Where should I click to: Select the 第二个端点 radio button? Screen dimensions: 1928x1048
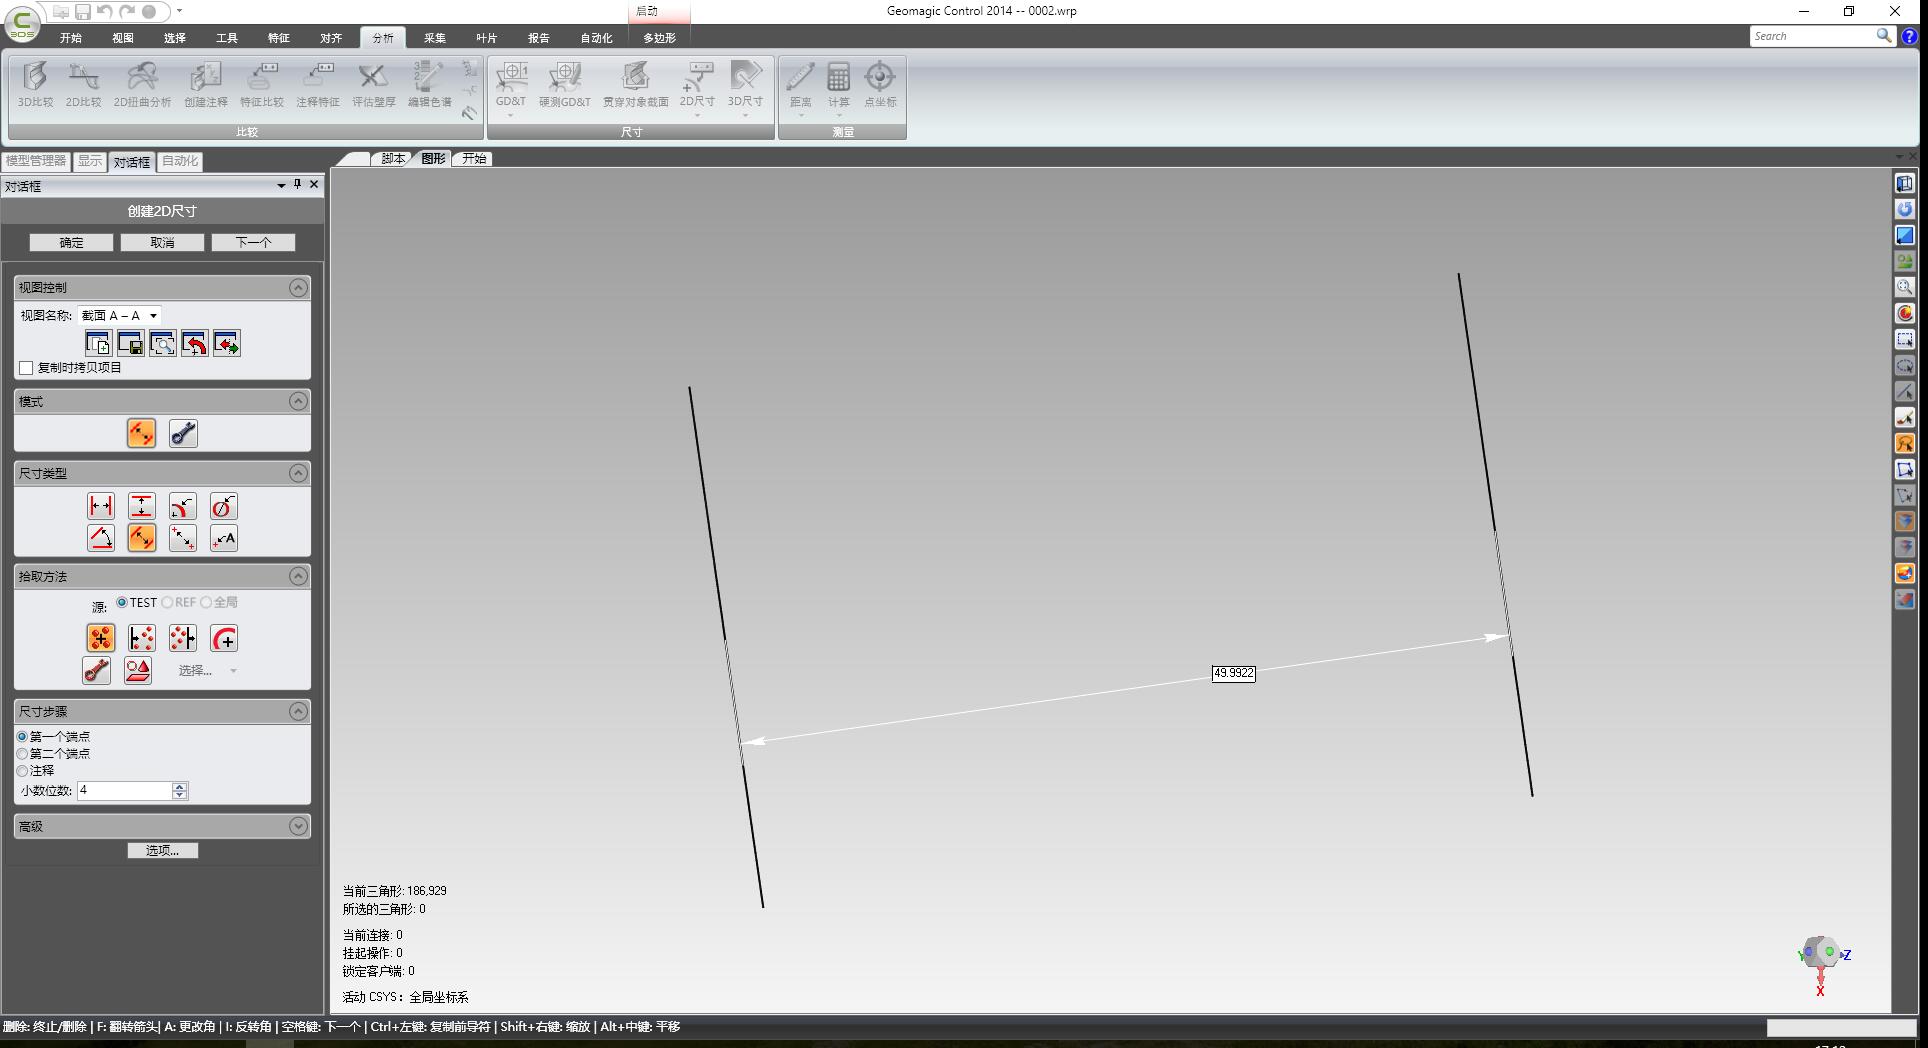[x=23, y=754]
